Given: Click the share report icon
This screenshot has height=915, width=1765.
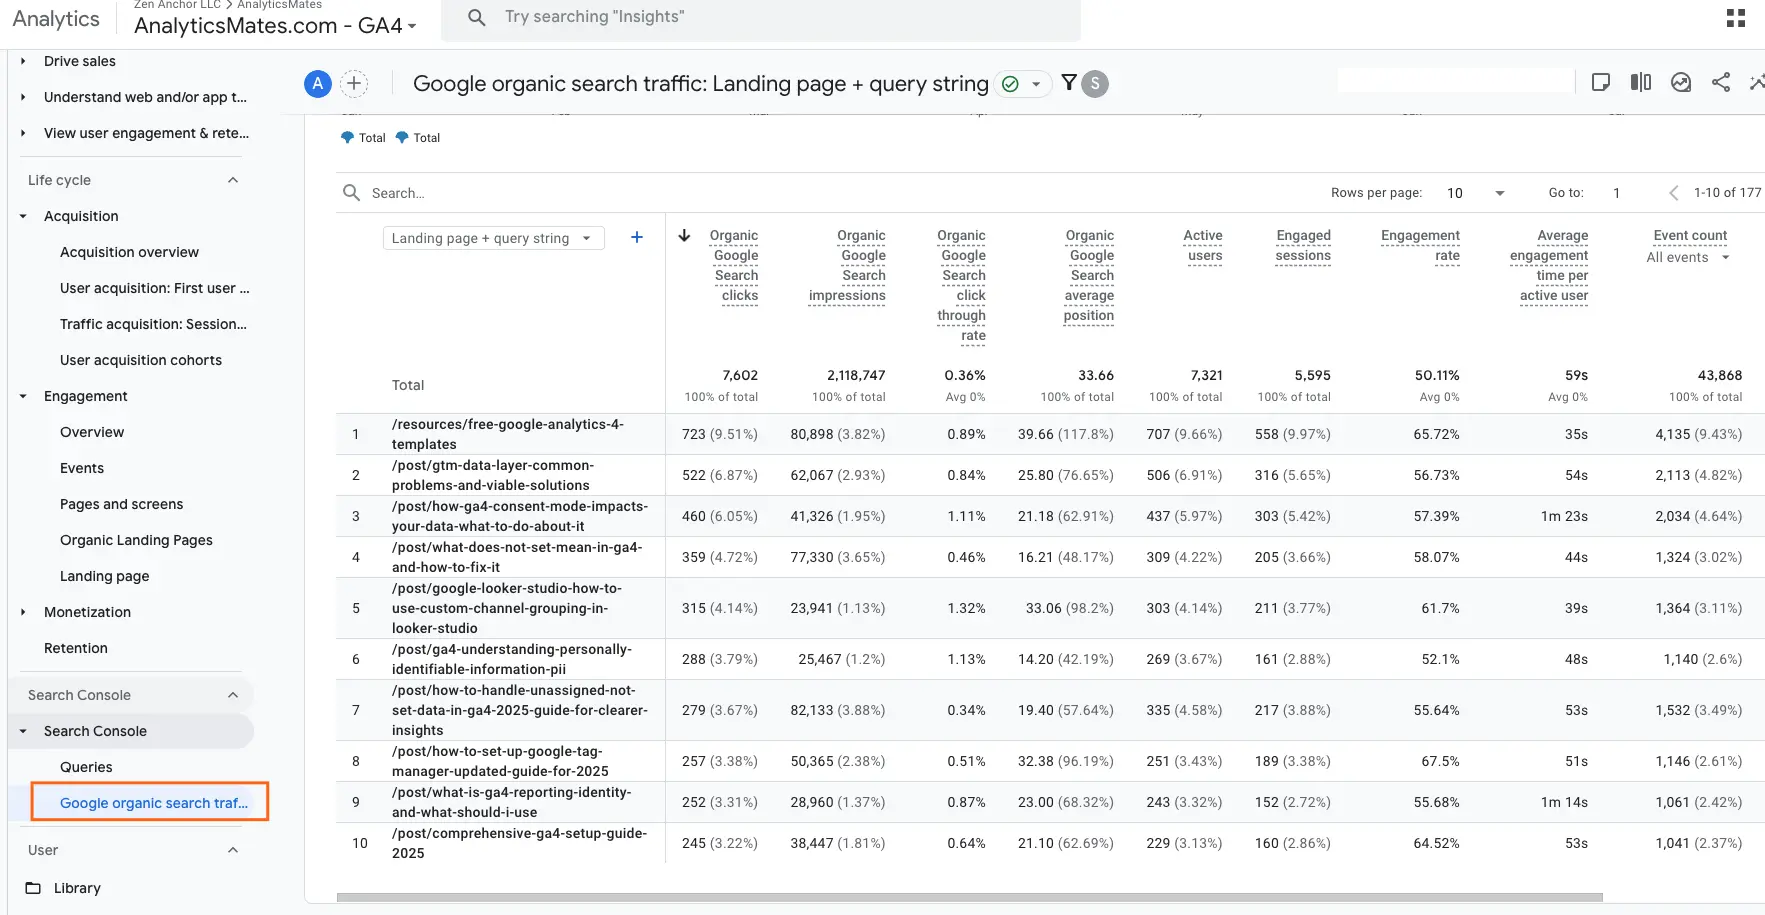Looking at the screenshot, I should tap(1721, 82).
